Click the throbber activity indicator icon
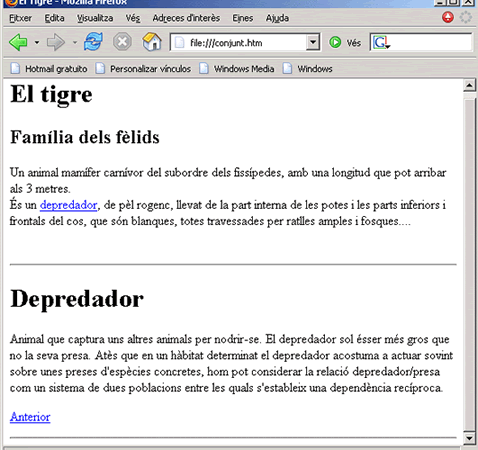 465,17
